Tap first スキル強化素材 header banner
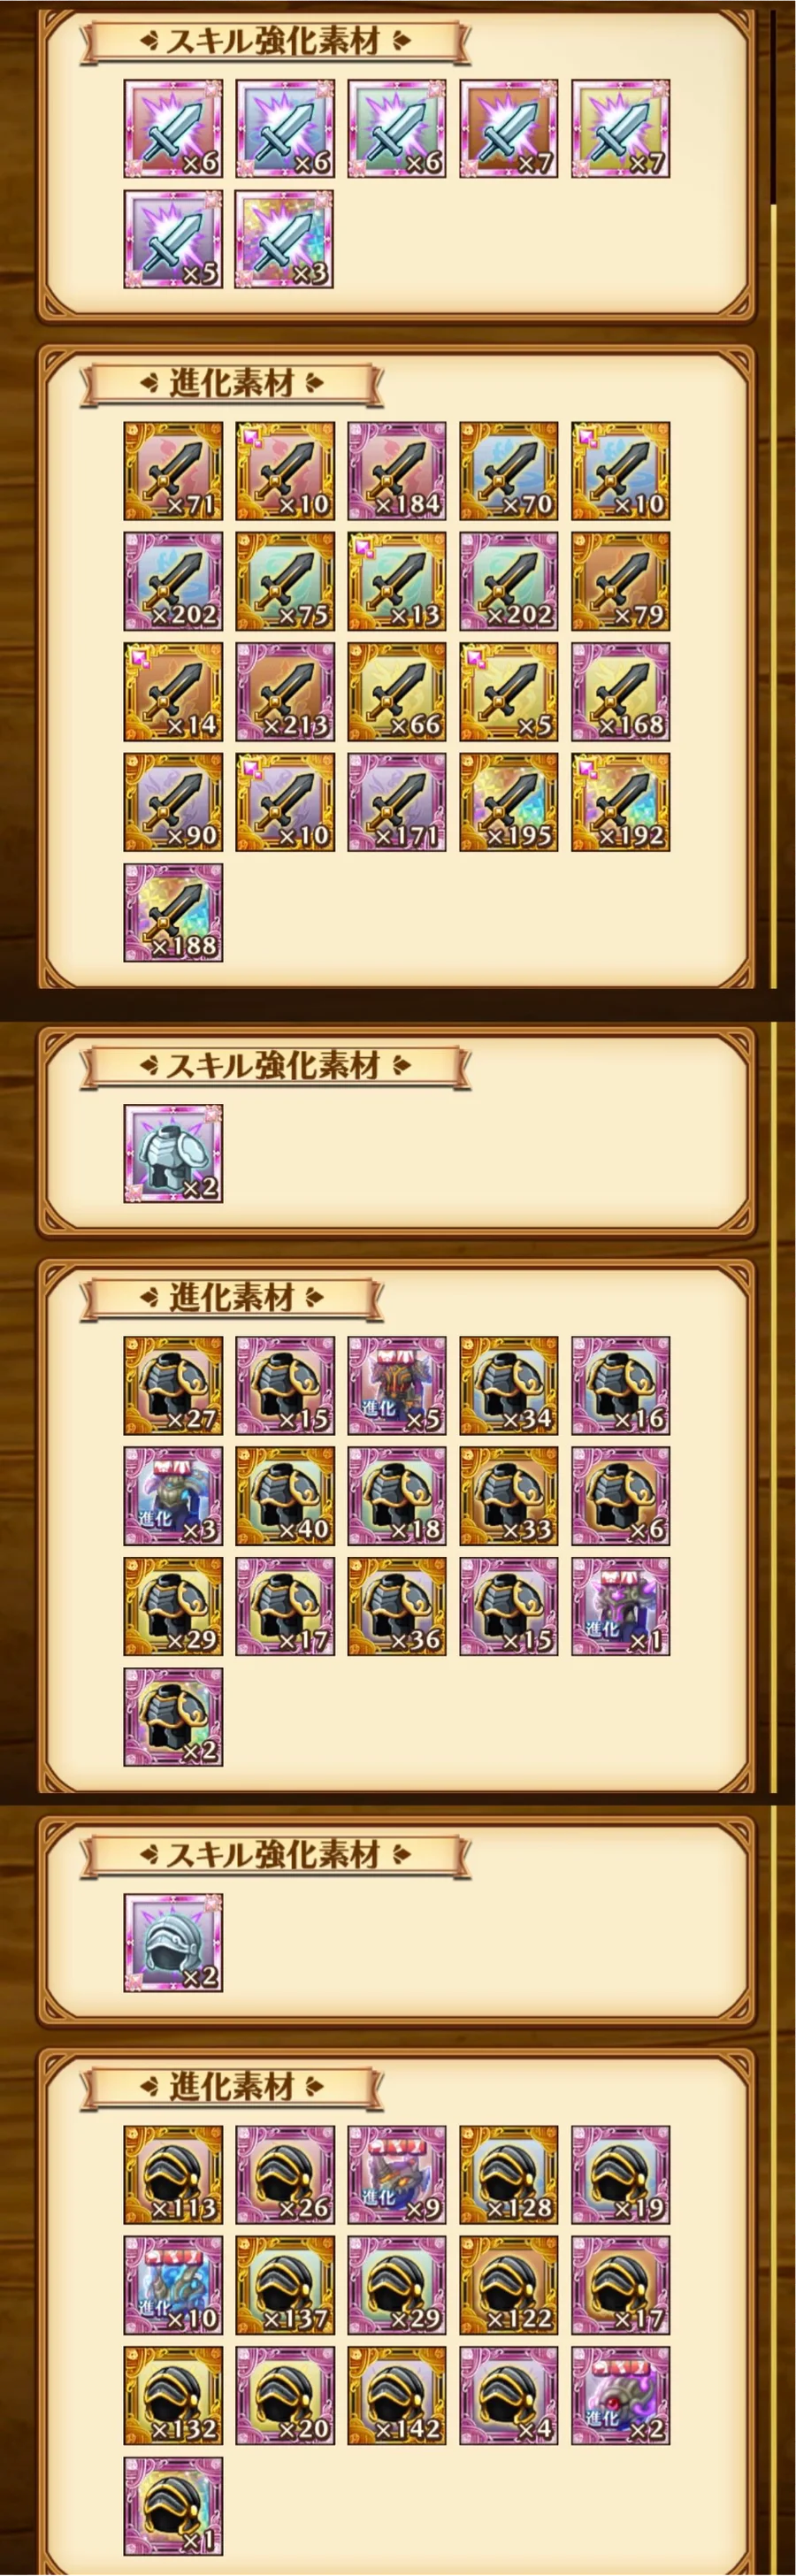This screenshot has width=796, height=2576. (275, 42)
